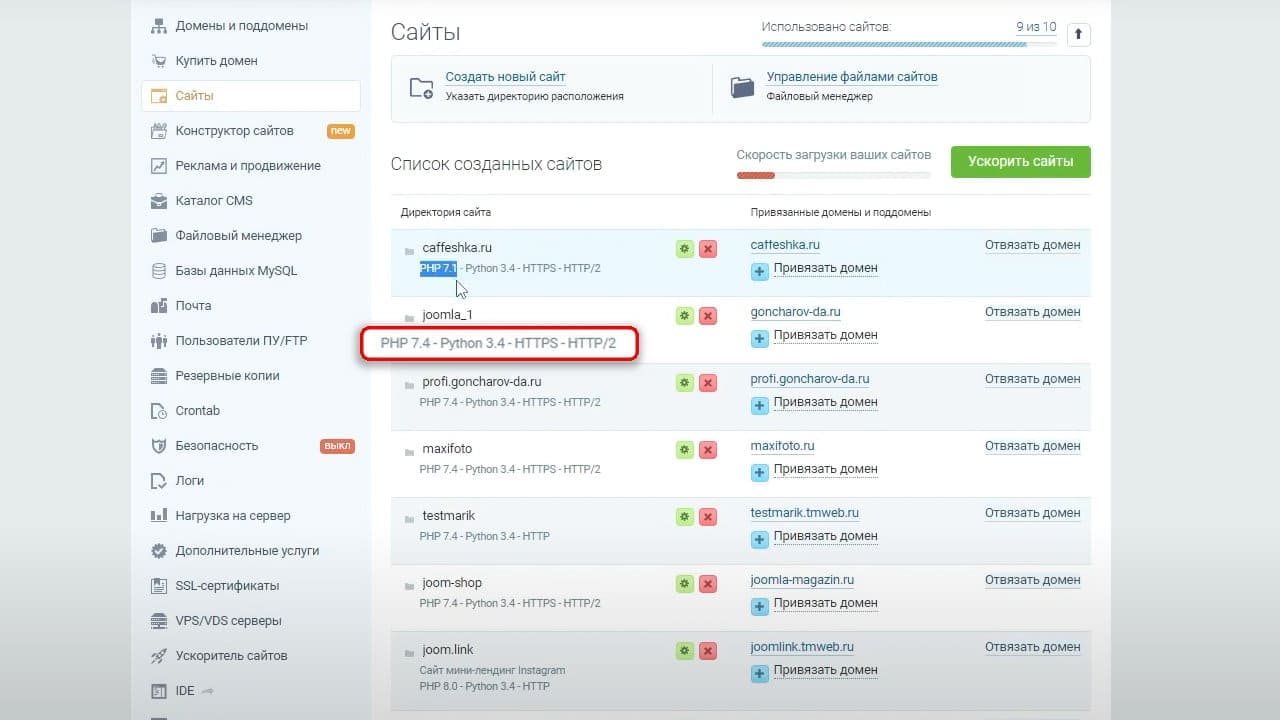This screenshot has width=1280, height=720.
Task: Delete joomla_1 site with red X
Action: pyautogui.click(x=708, y=316)
